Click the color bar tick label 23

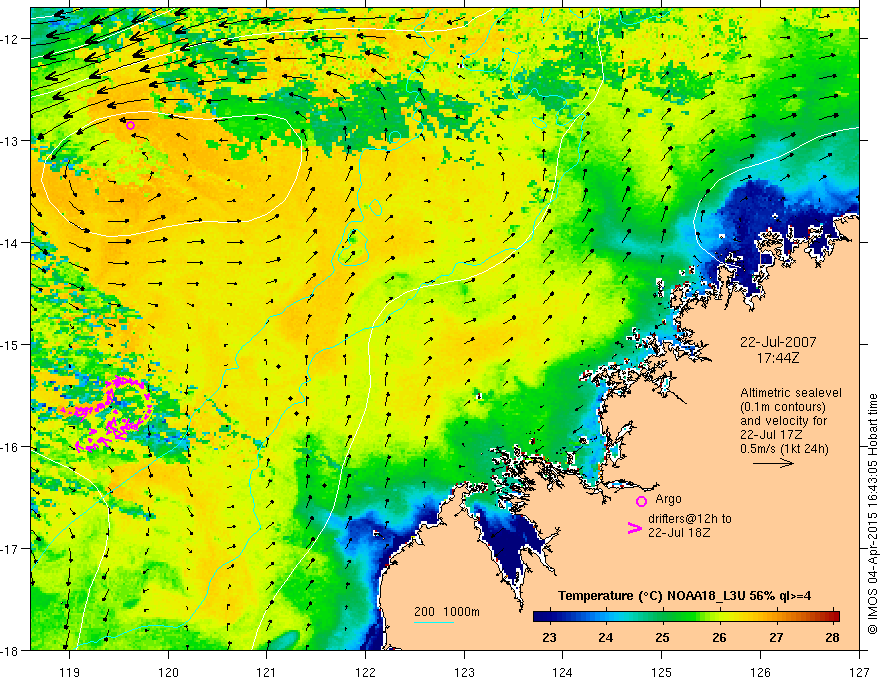point(549,638)
